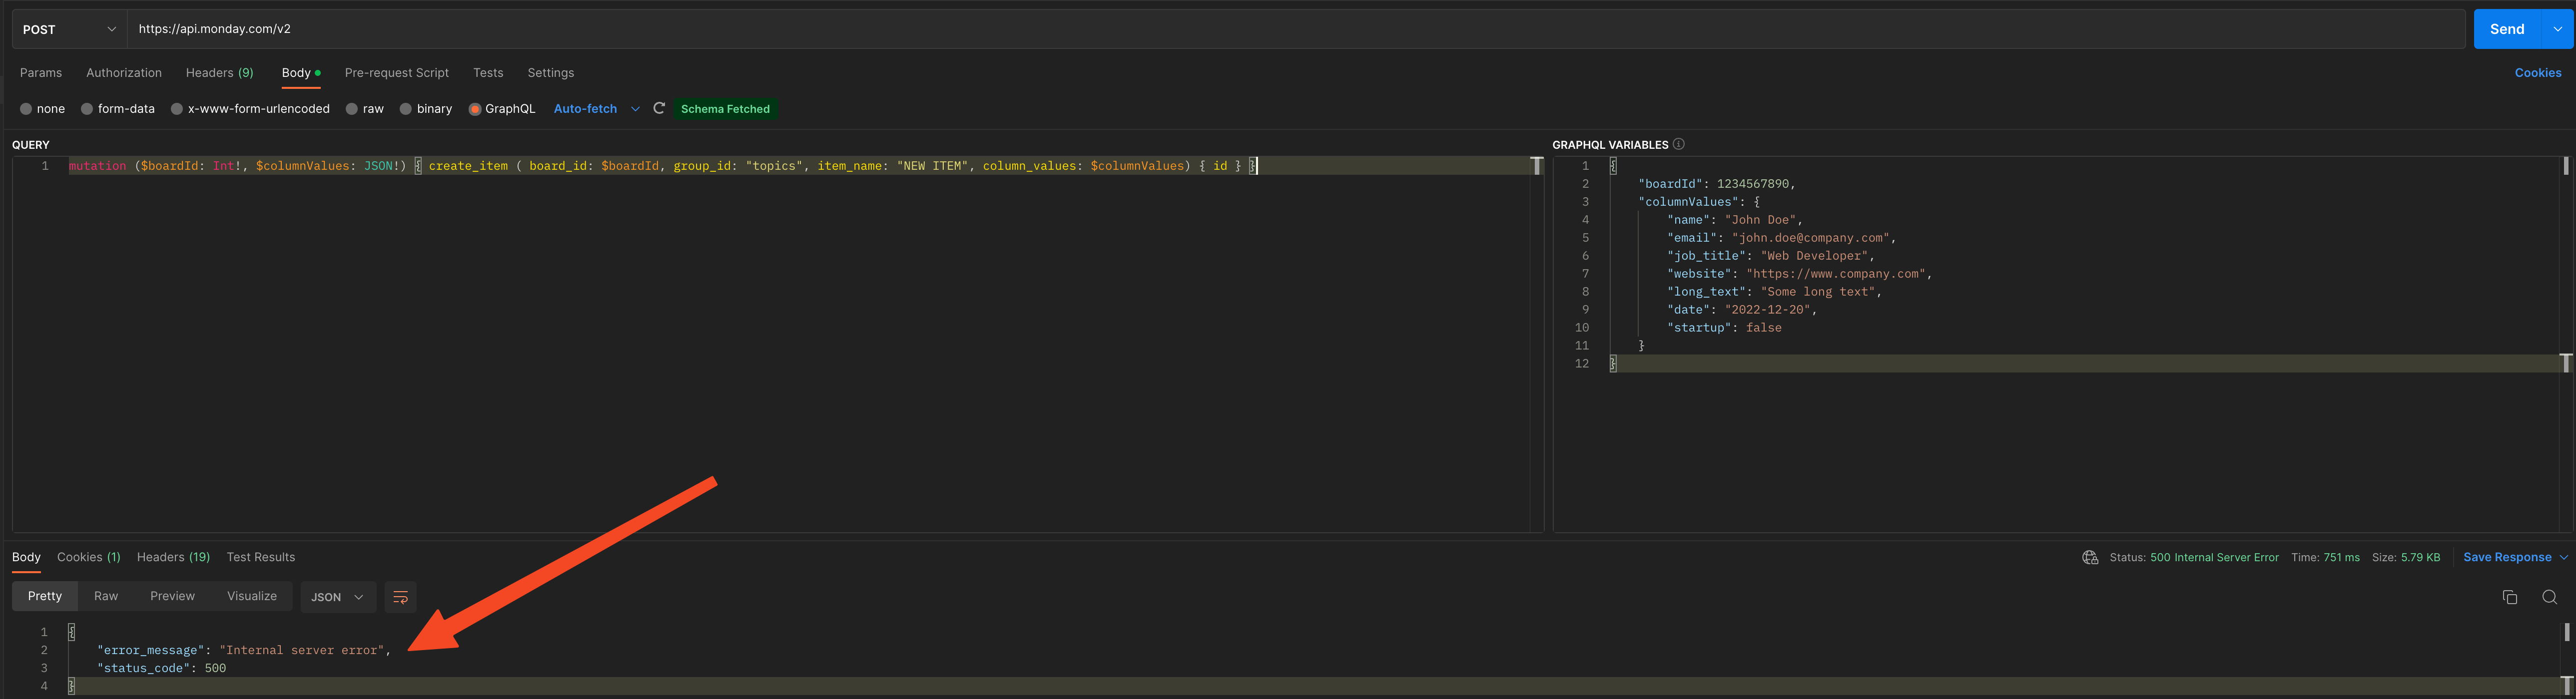2576x699 pixels.
Task: Select the none body type radio
Action: [x=26, y=109]
